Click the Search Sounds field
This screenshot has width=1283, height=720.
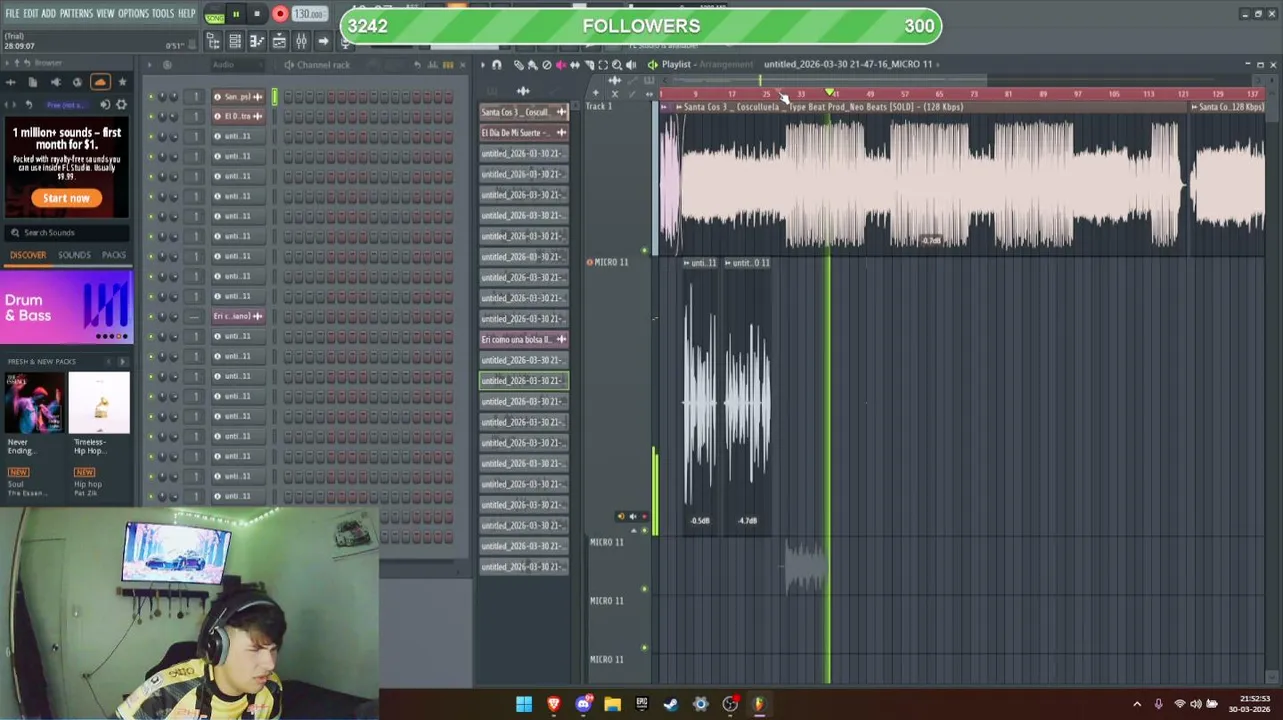(67, 232)
